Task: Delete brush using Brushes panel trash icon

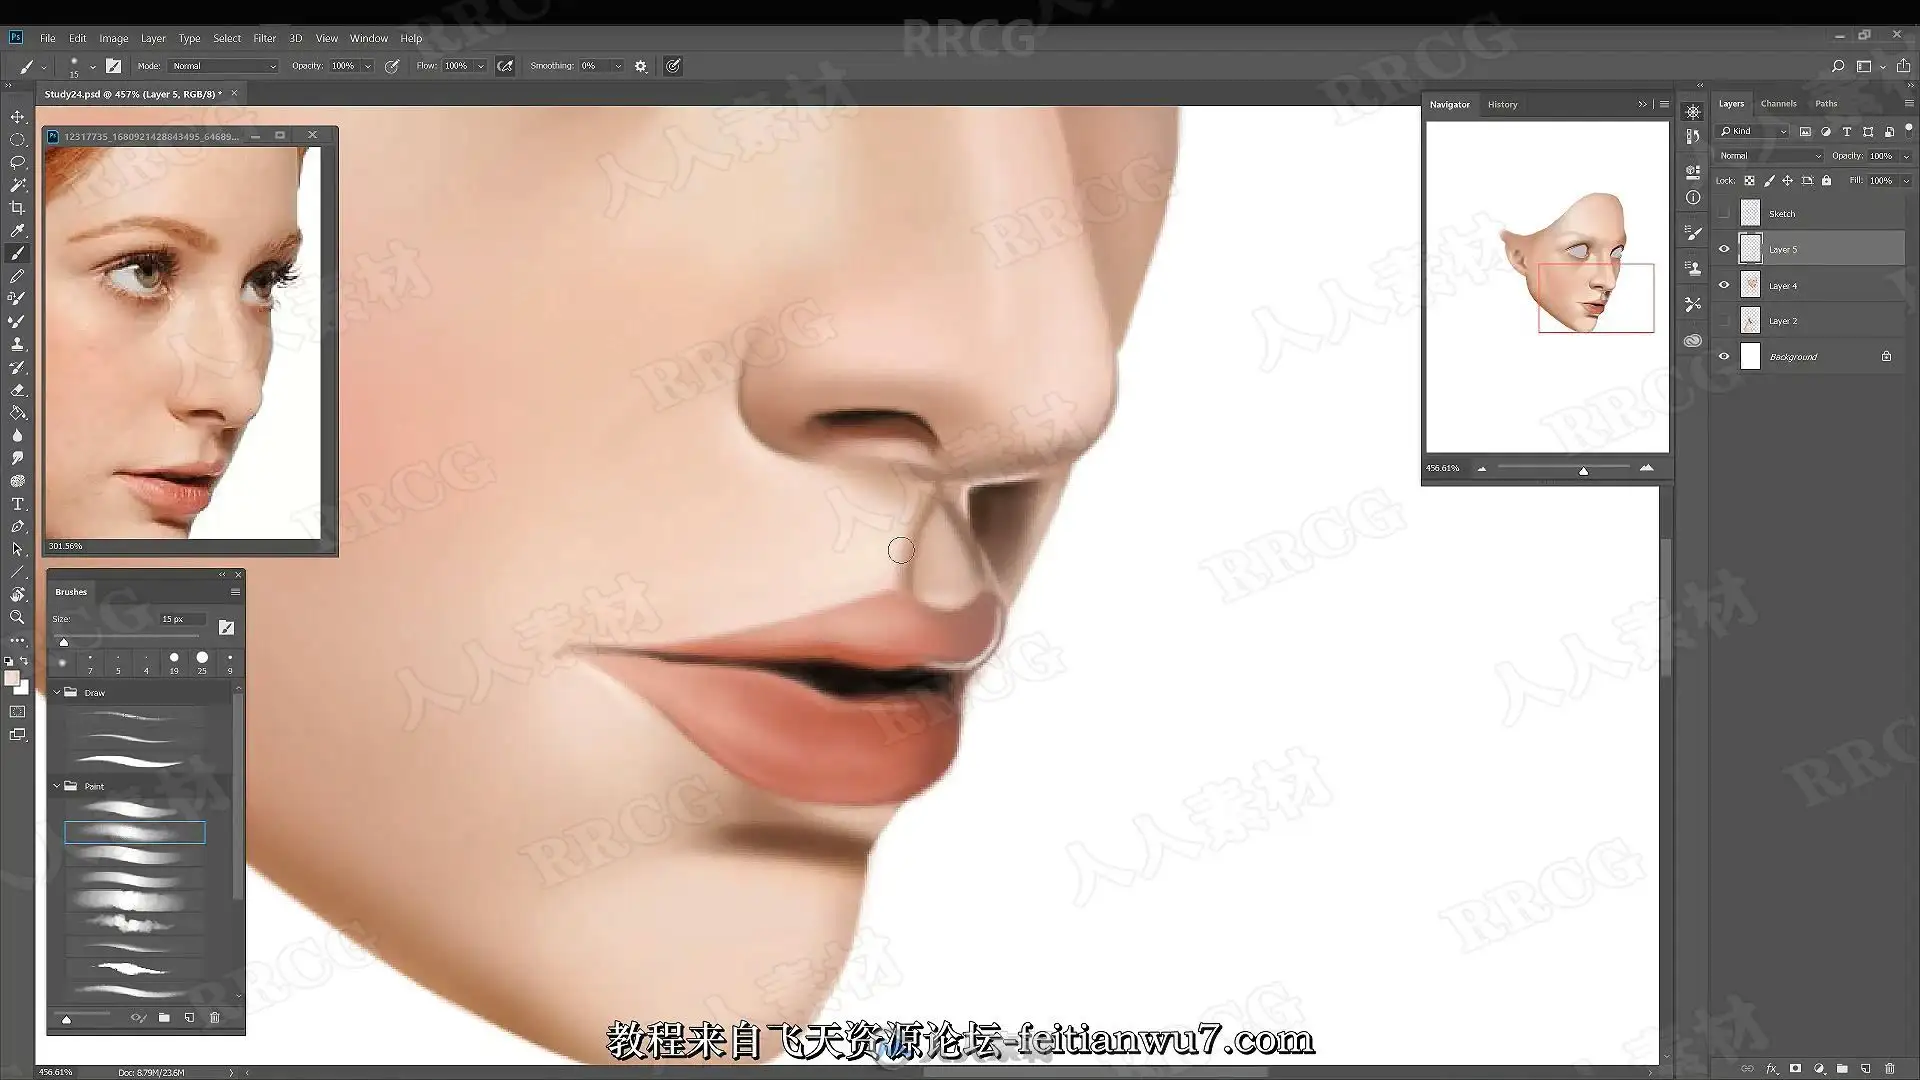Action: (214, 1018)
